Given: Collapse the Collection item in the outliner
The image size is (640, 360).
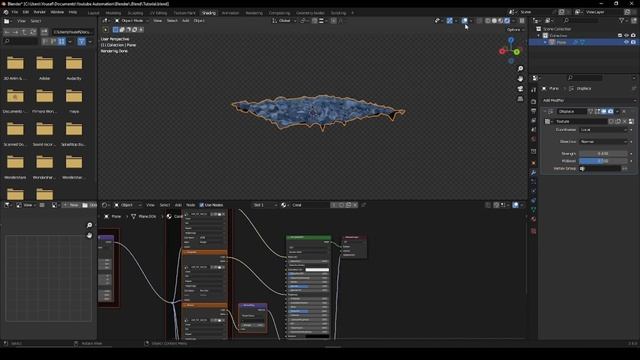Looking at the screenshot, I should click(x=539, y=36).
